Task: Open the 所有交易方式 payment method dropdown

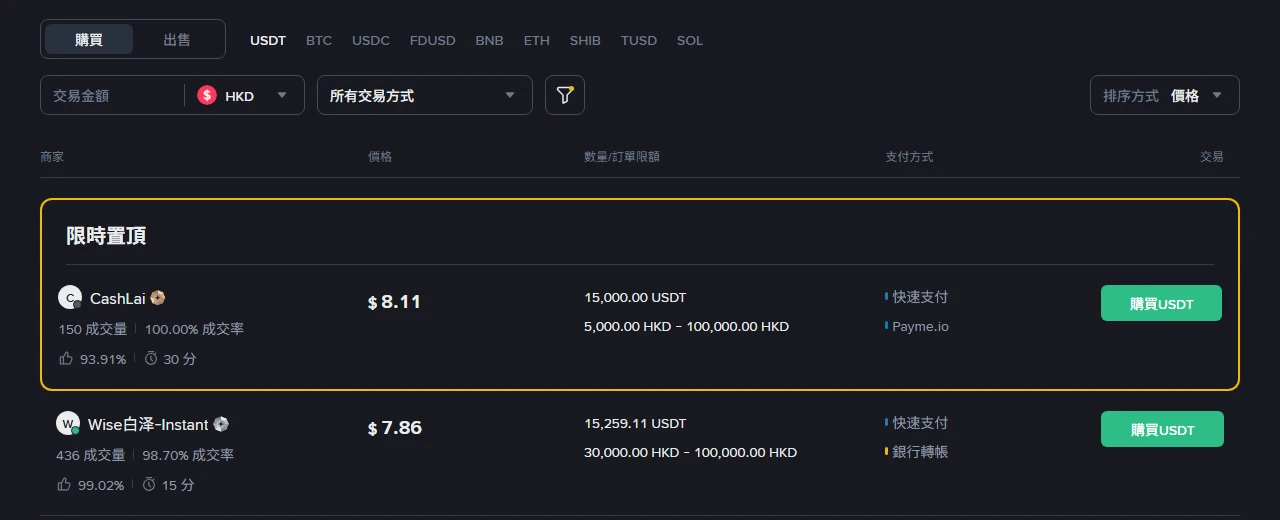Action: (425, 95)
